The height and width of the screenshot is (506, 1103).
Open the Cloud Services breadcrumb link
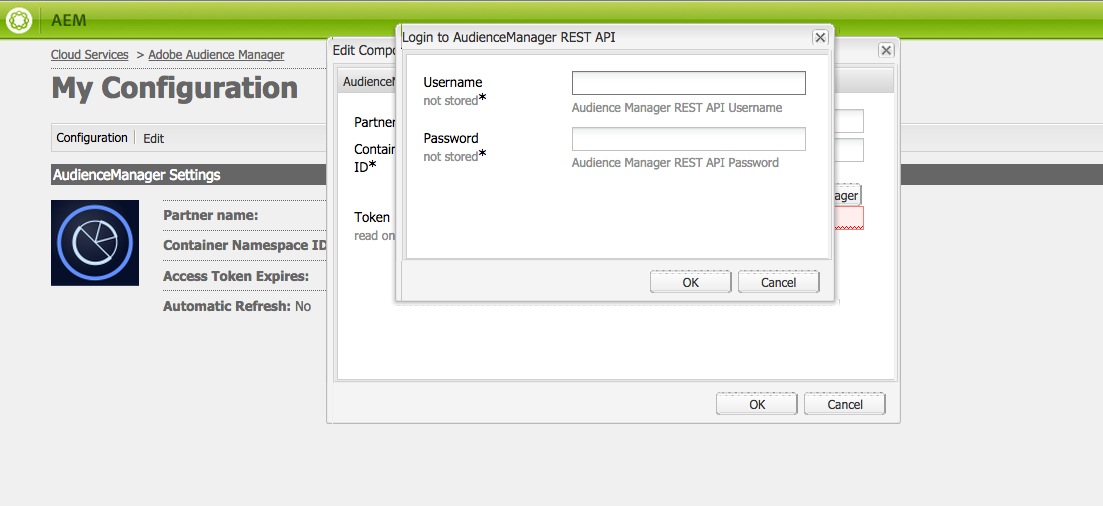[89, 54]
